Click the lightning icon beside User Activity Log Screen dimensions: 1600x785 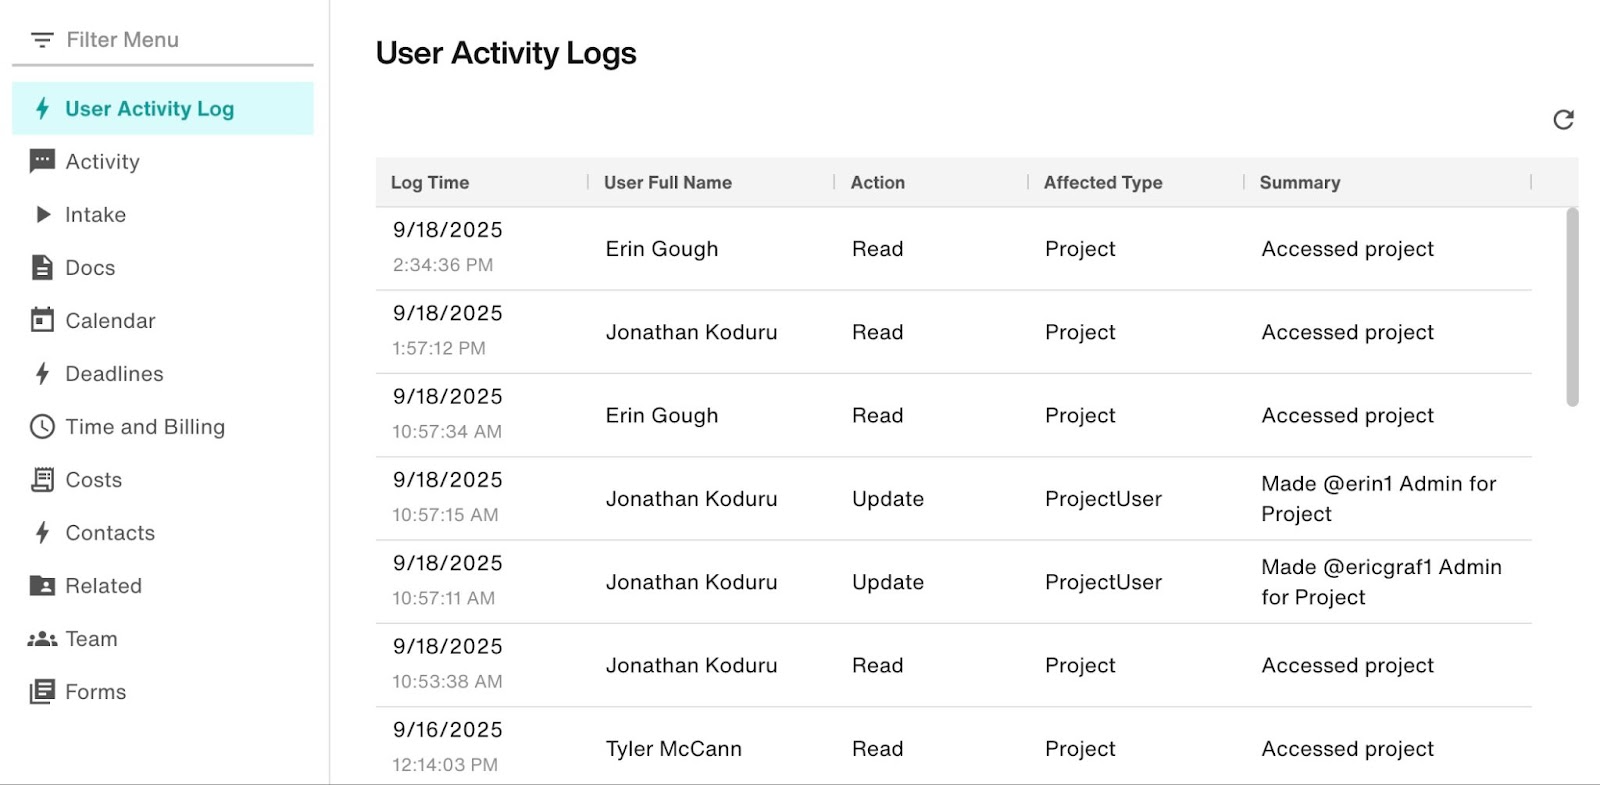pyautogui.click(x=41, y=108)
